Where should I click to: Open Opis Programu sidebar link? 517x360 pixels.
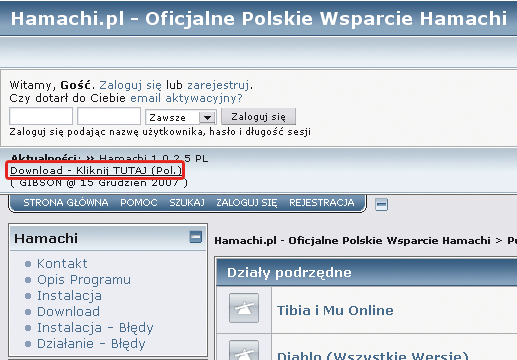[x=84, y=280]
